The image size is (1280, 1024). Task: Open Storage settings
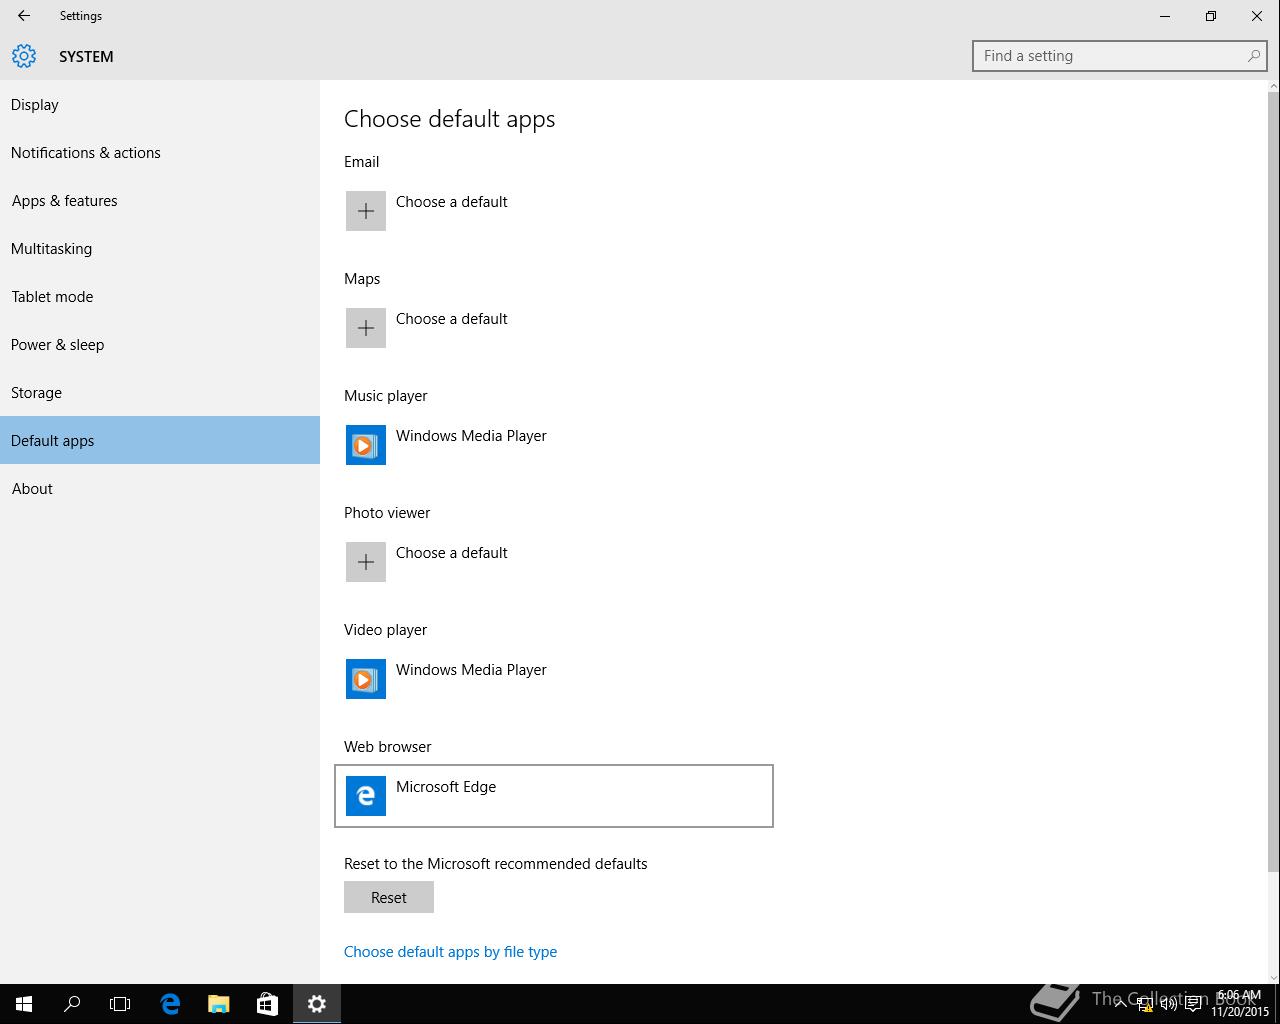[x=160, y=393]
